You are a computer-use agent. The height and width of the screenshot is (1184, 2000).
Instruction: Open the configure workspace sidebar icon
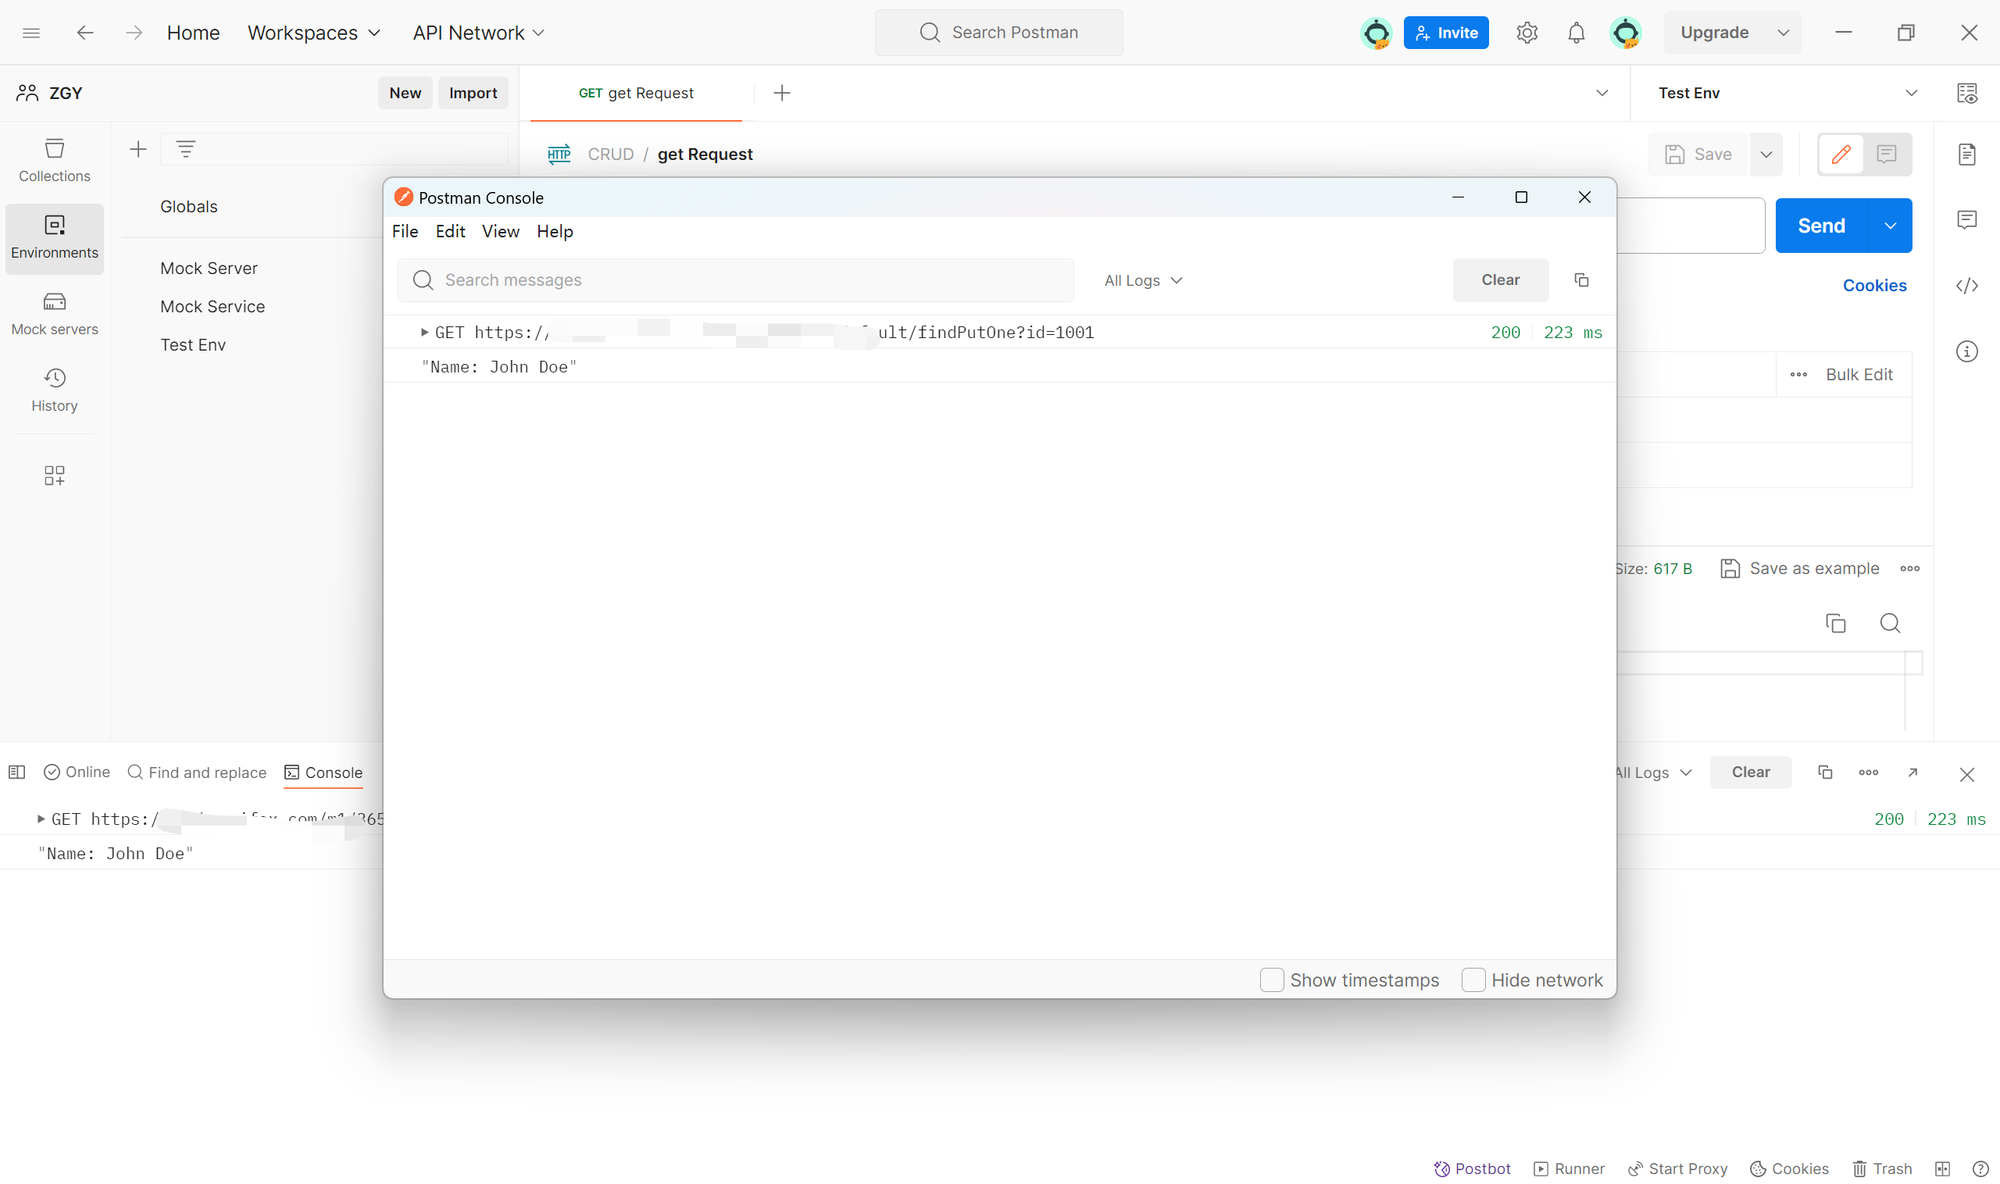click(x=54, y=475)
